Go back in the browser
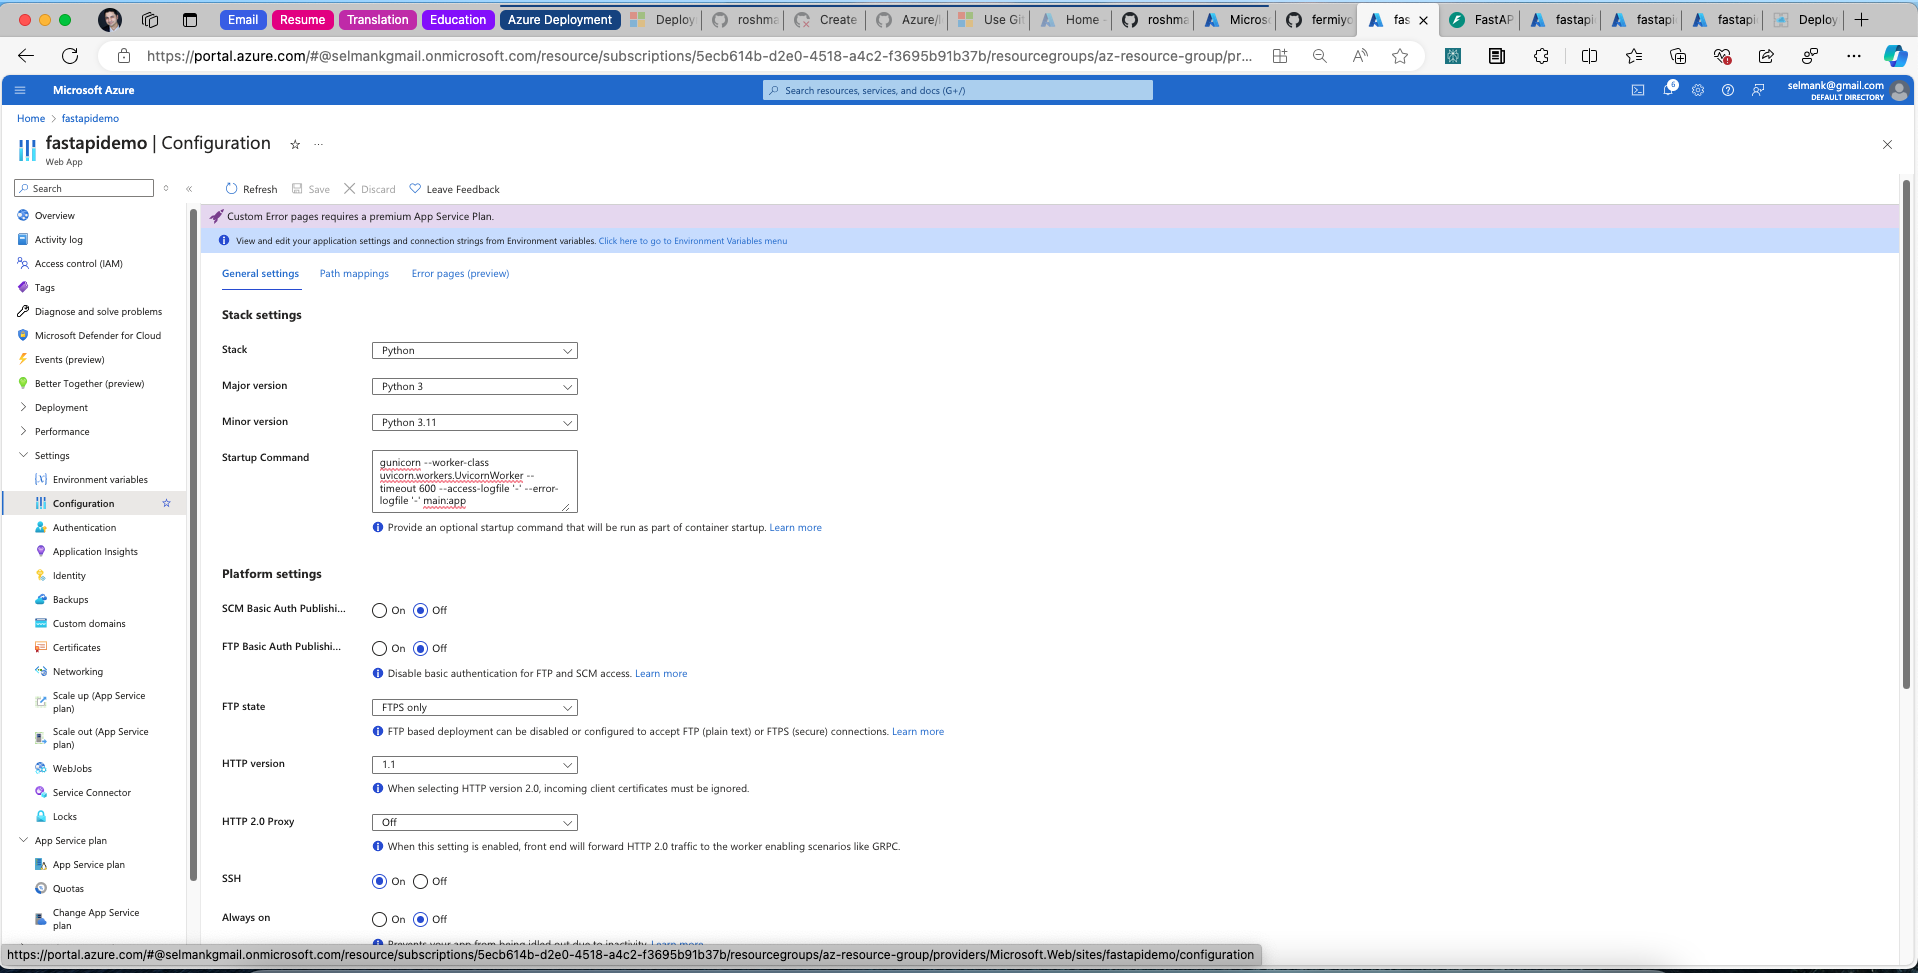 tap(26, 56)
